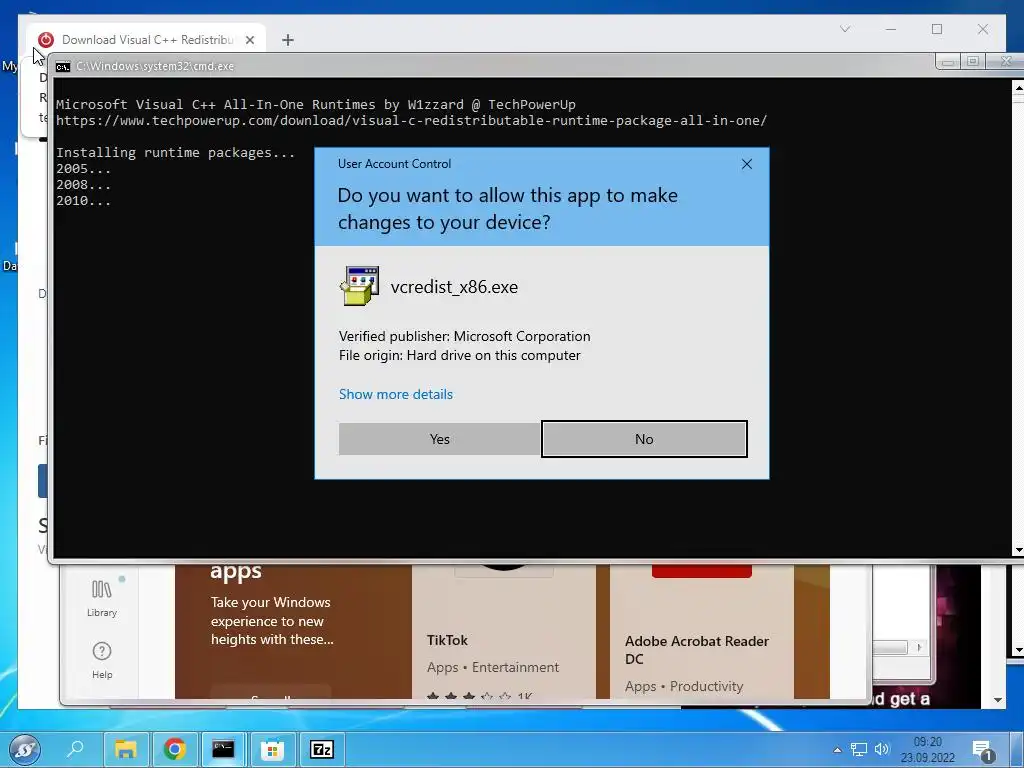
Task: Click the cmd.exe title bar icon
Action: click(x=63, y=67)
